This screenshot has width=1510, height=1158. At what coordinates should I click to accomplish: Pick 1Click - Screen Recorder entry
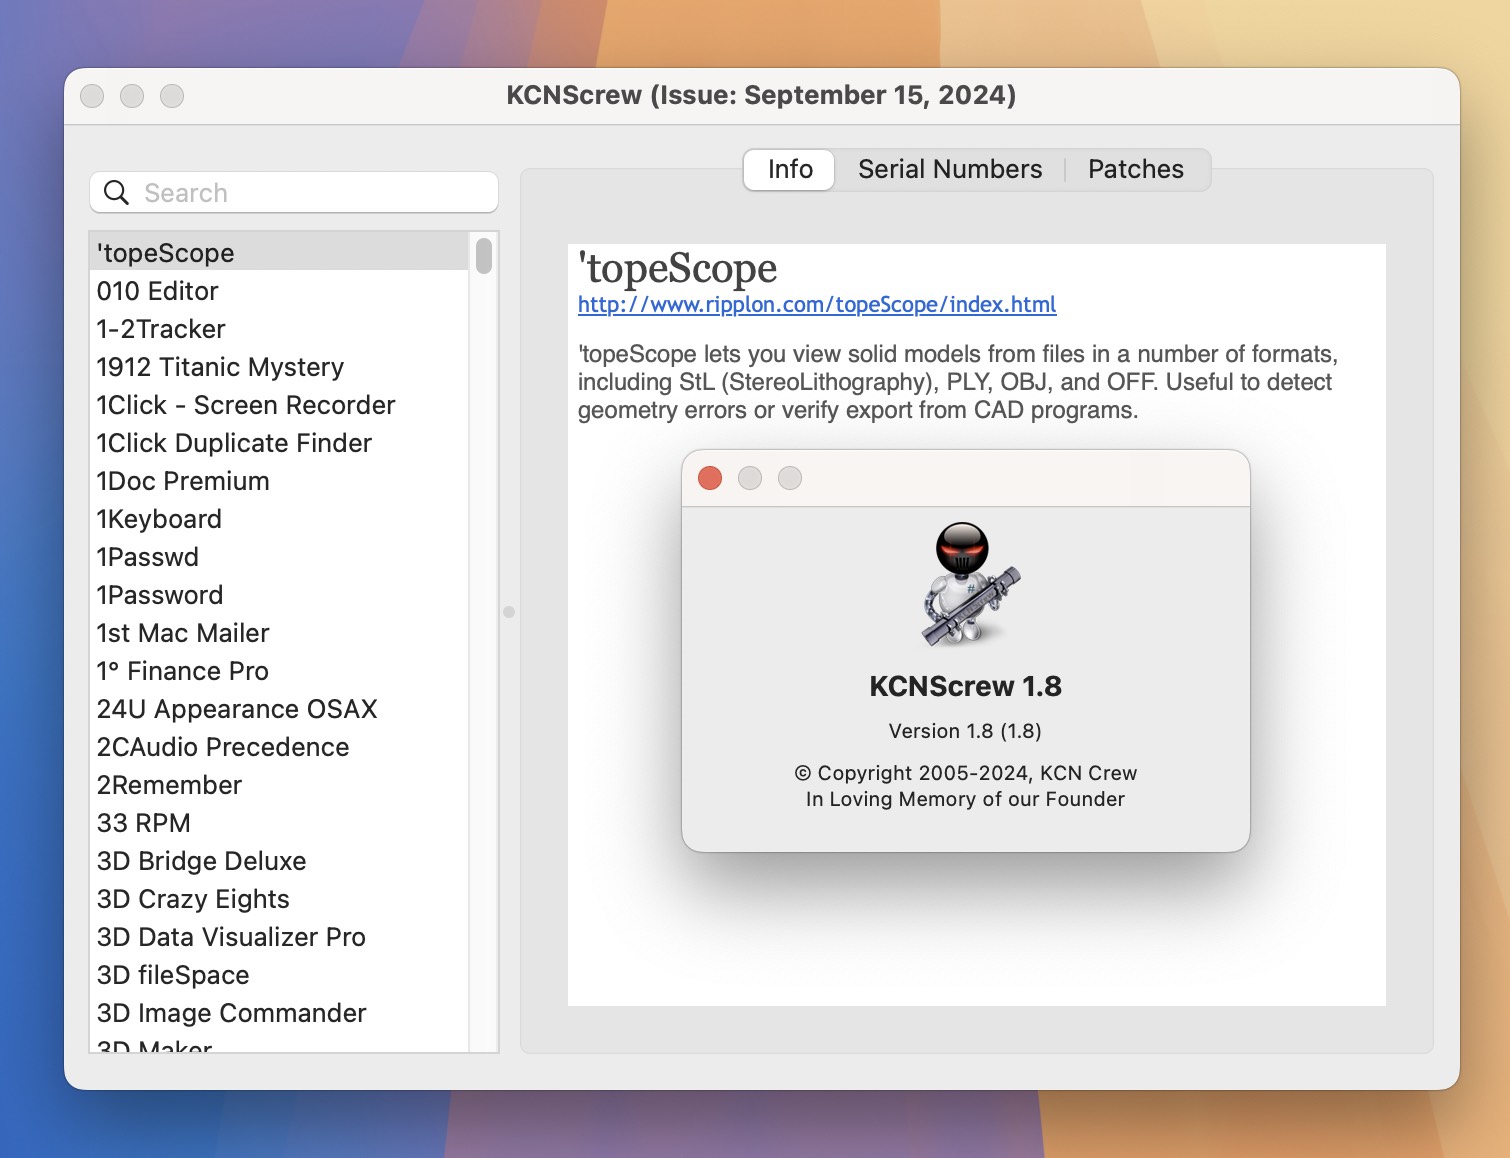point(279,405)
